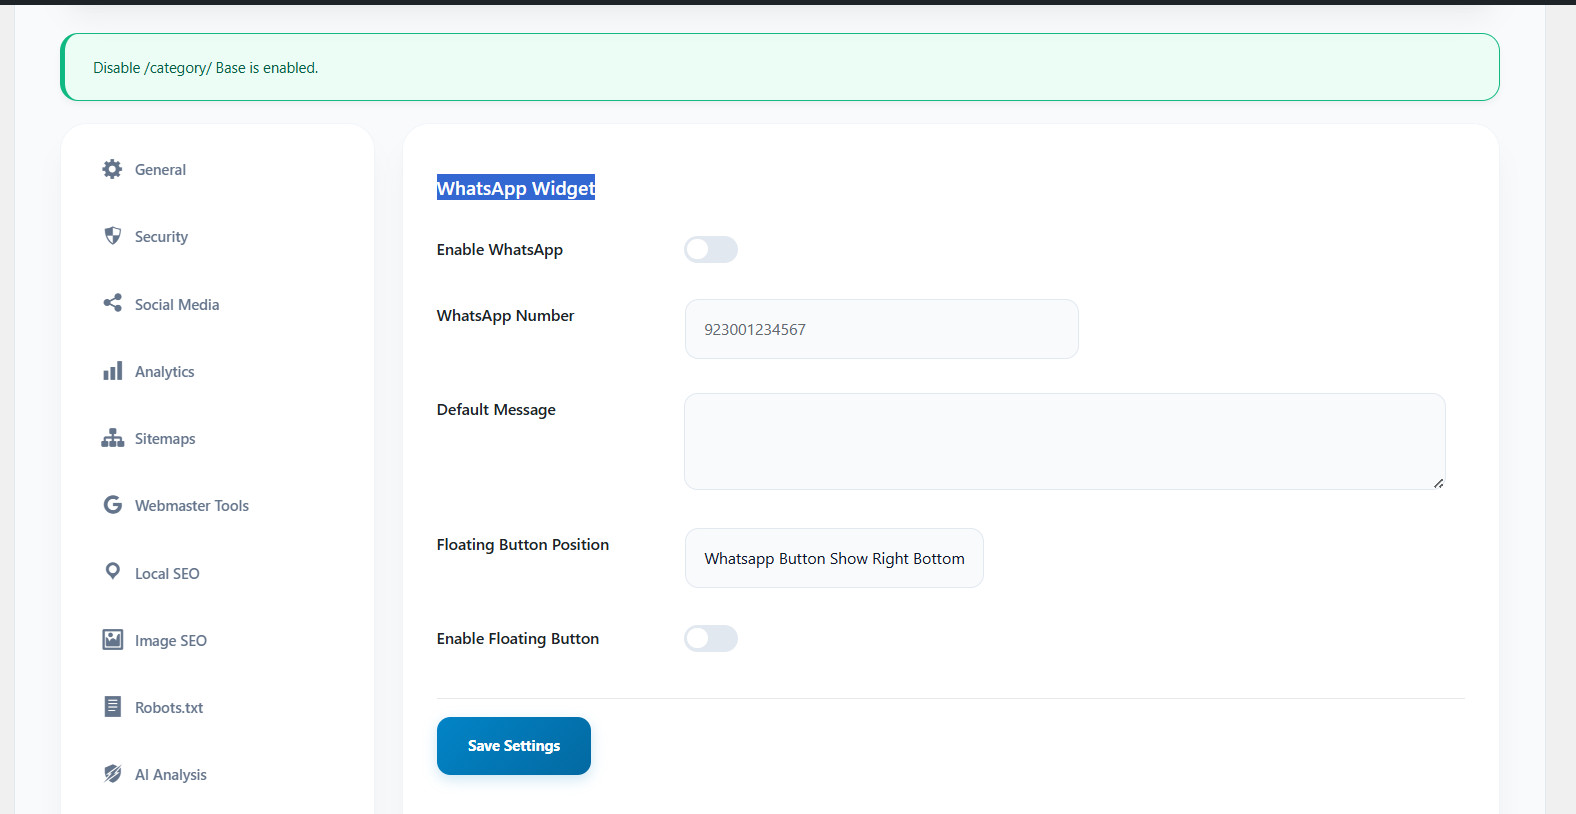Click the Webmaster Tools Google icon
The width and height of the screenshot is (1576, 814).
click(112, 505)
